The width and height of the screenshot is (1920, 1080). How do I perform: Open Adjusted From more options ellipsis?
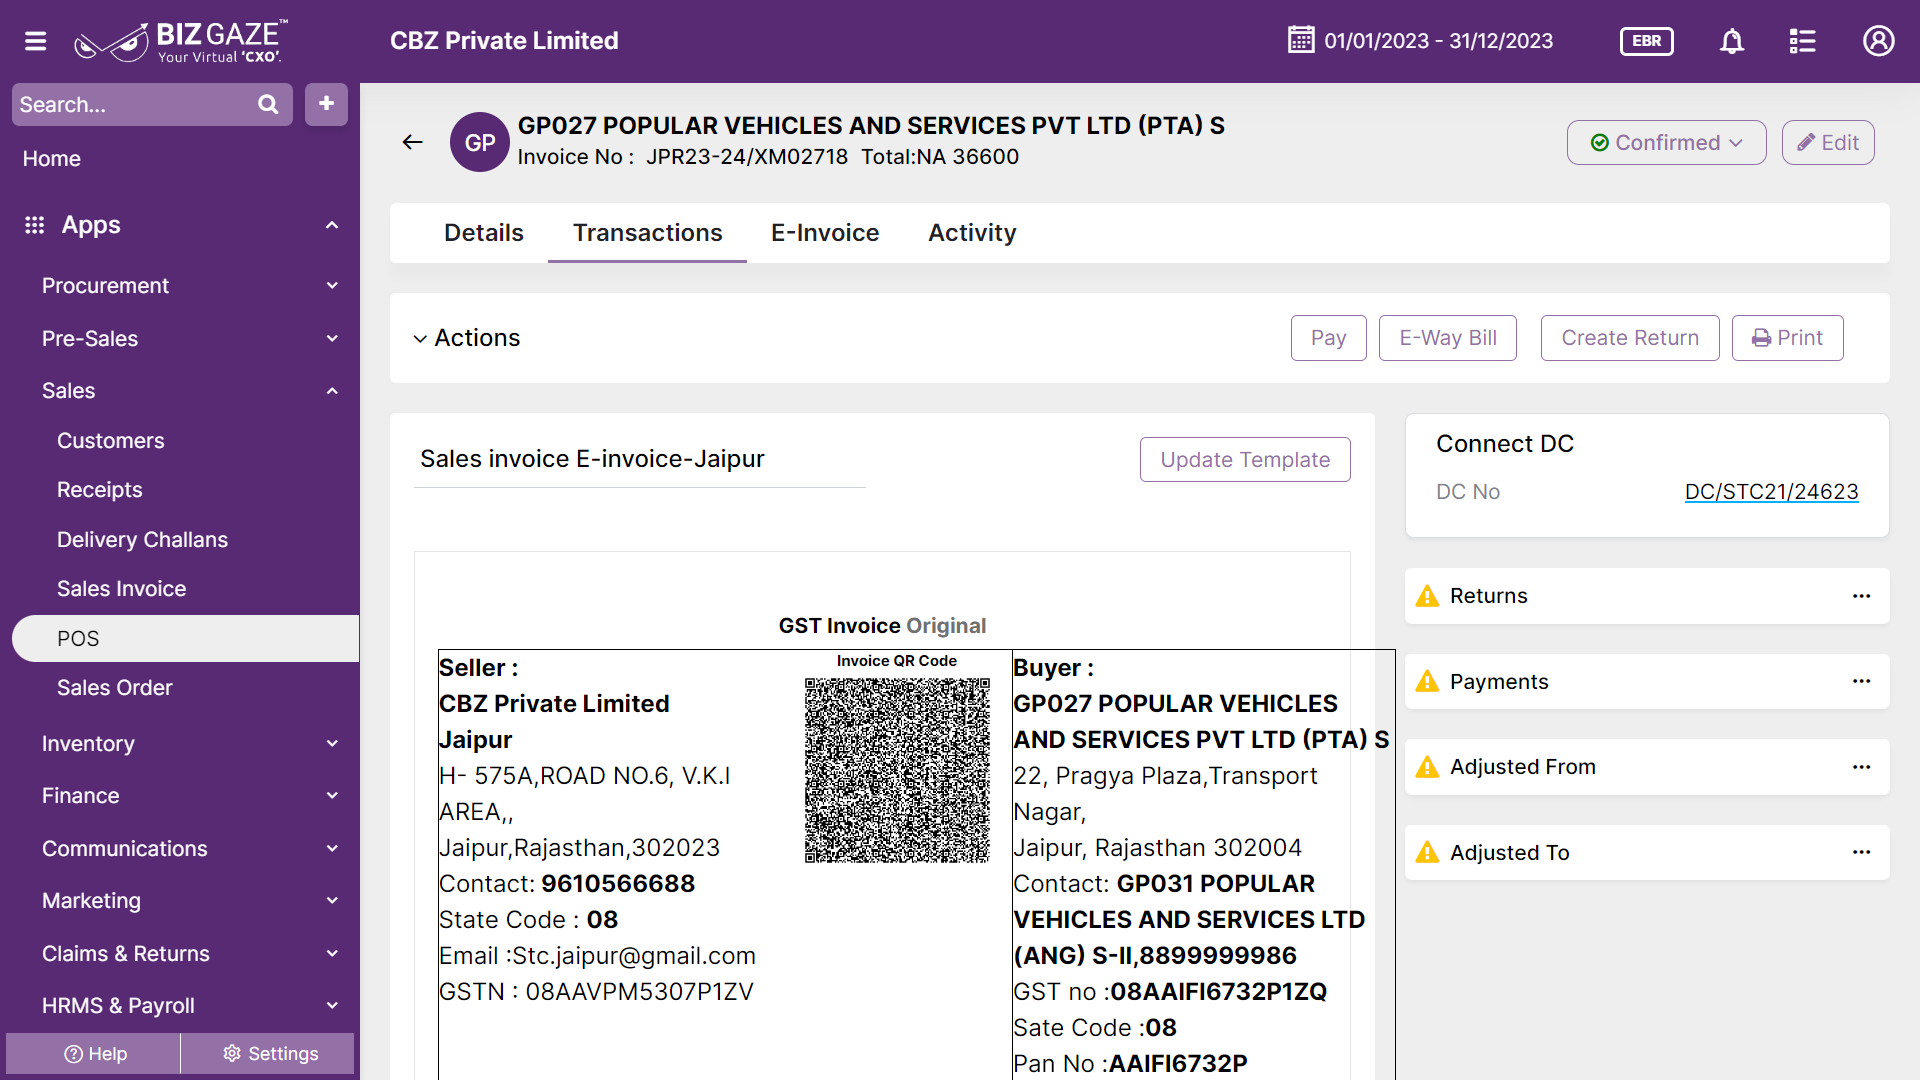pyautogui.click(x=1861, y=767)
